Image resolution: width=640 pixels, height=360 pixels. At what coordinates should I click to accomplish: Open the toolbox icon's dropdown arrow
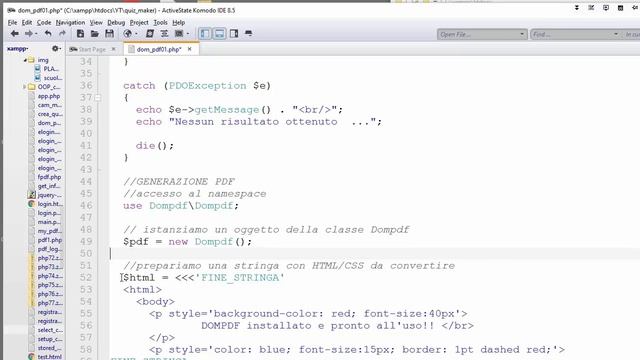187,34
